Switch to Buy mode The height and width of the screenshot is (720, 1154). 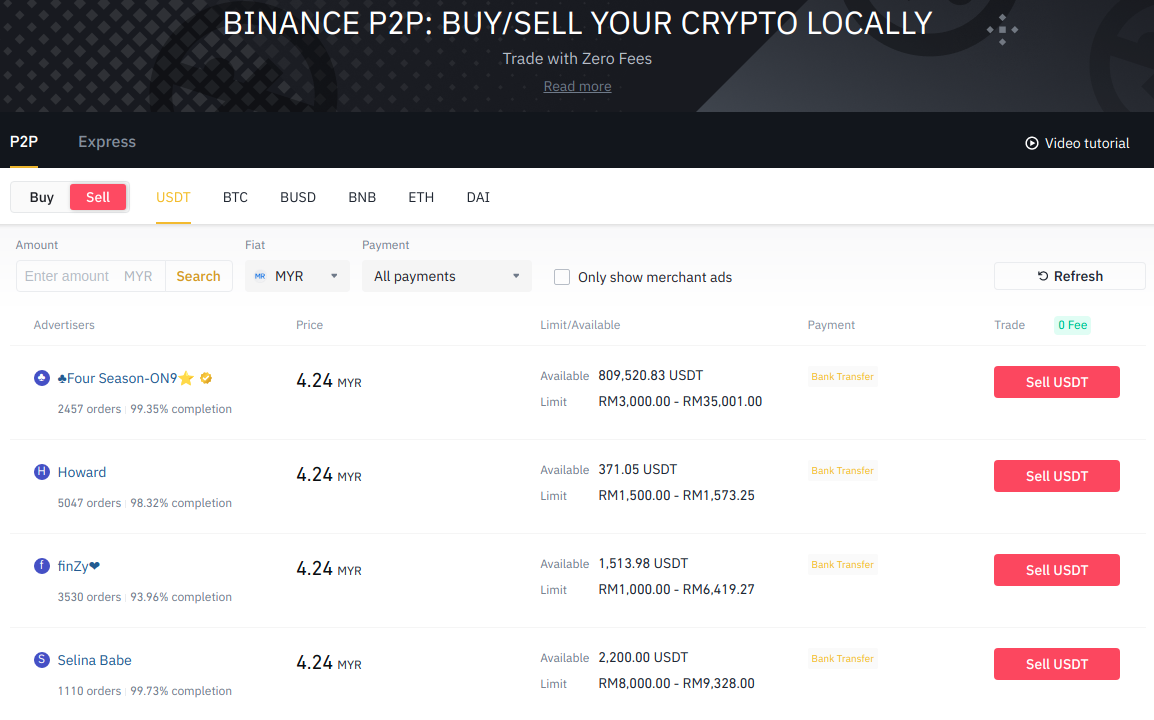[41, 197]
